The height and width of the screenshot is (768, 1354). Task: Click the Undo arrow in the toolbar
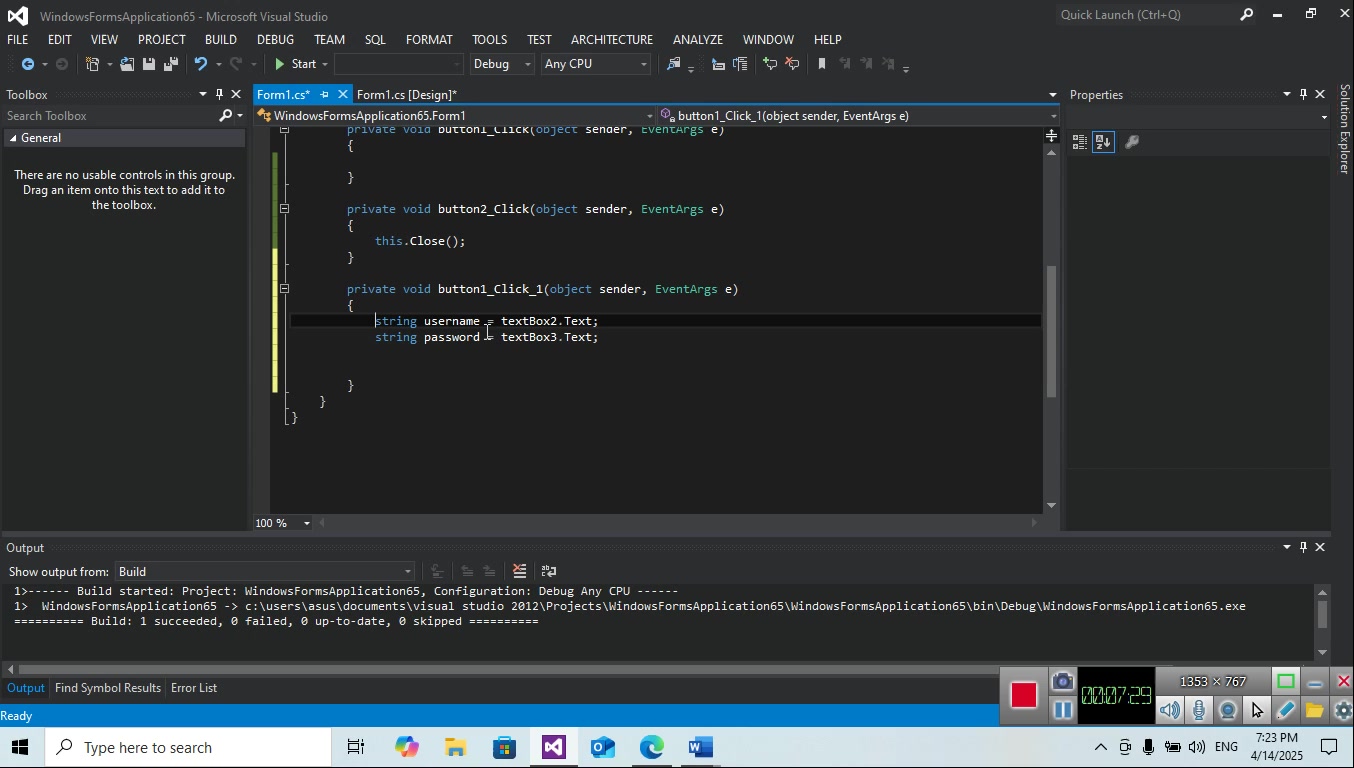point(201,64)
